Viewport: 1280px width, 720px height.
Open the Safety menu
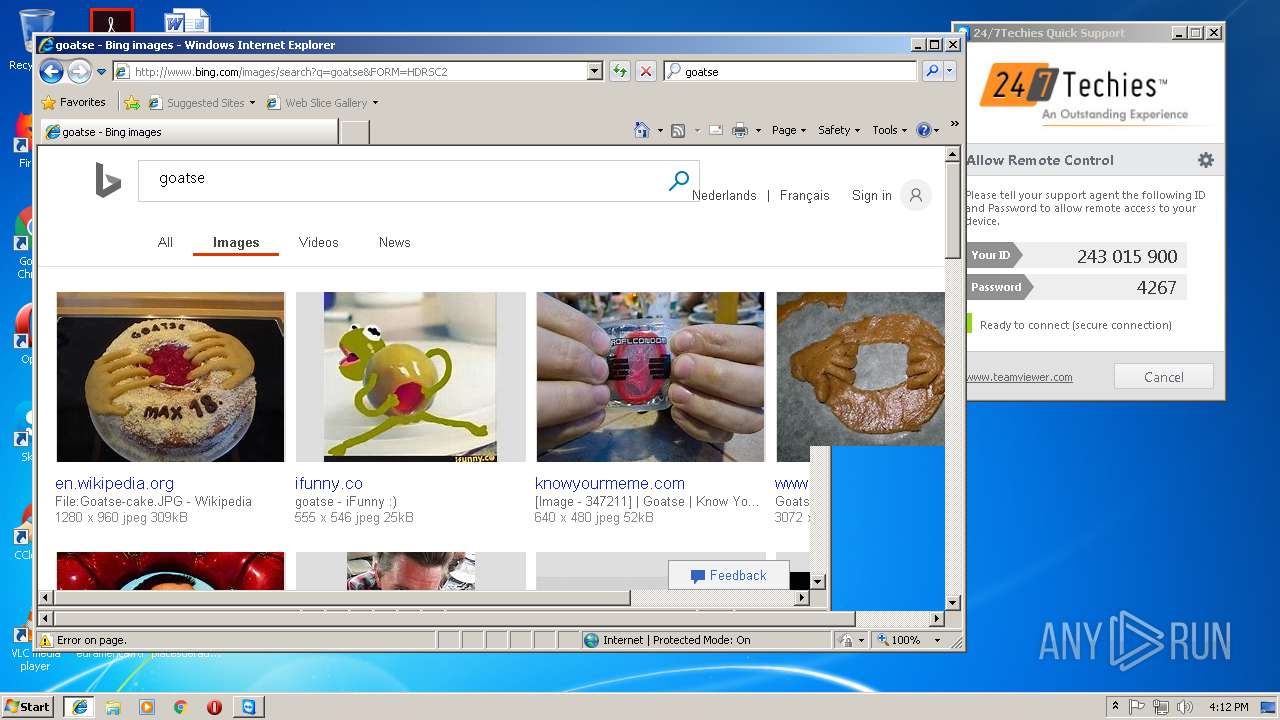coord(838,130)
